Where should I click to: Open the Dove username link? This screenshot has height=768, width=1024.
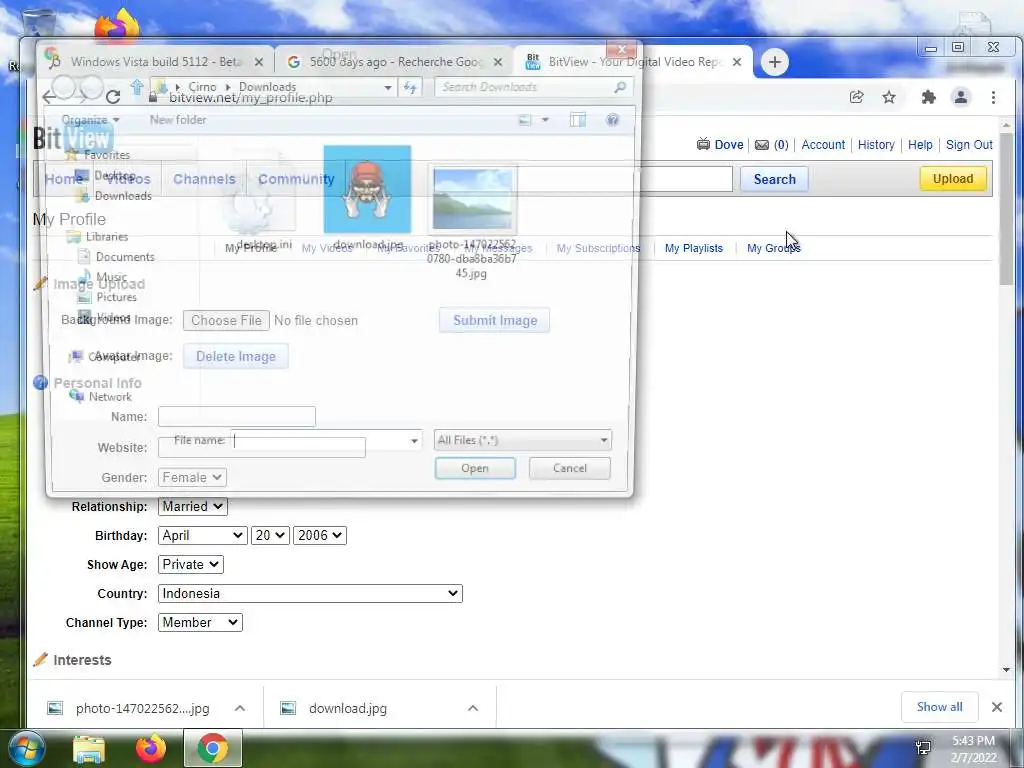coord(729,145)
